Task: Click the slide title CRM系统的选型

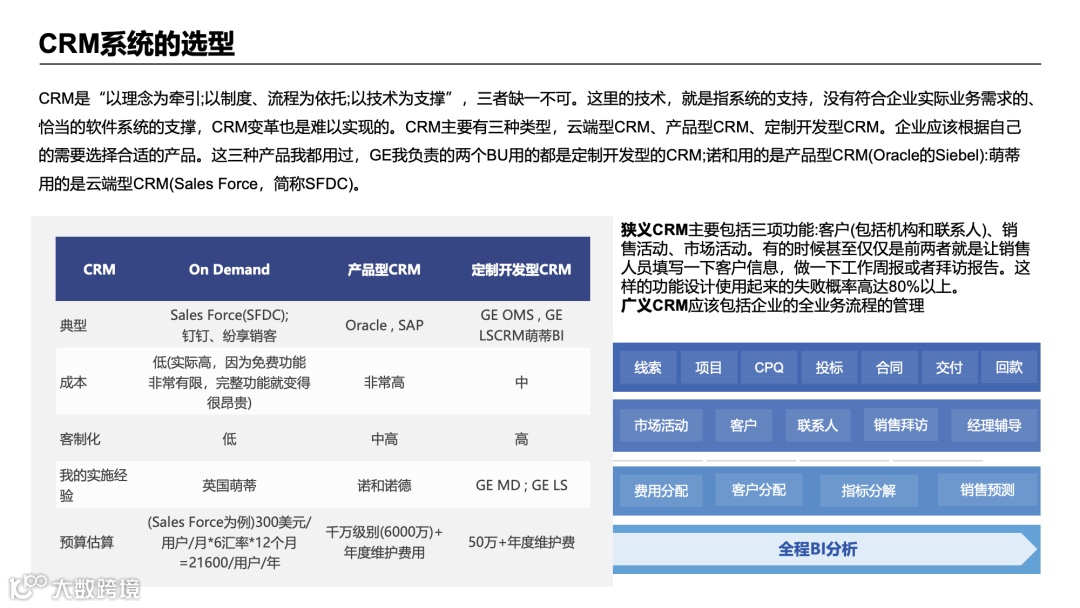Action: coord(136,43)
